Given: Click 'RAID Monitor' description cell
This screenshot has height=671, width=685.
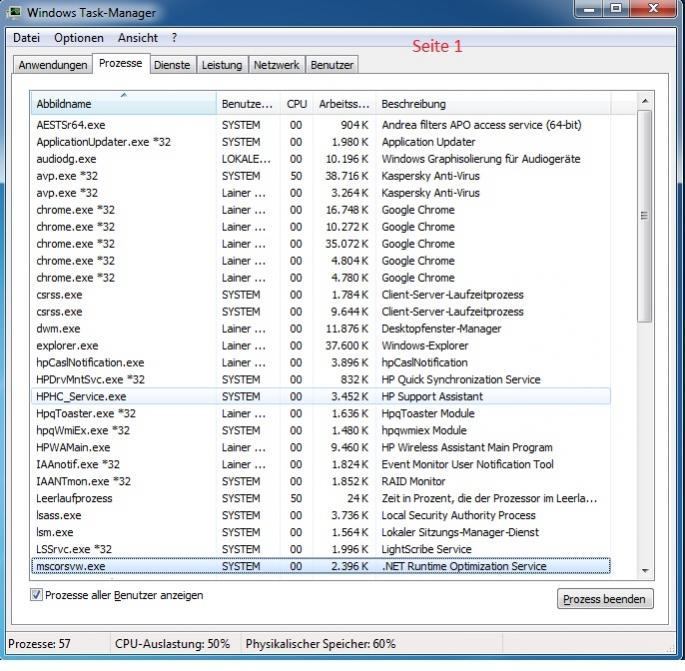Looking at the screenshot, I should (x=413, y=481).
